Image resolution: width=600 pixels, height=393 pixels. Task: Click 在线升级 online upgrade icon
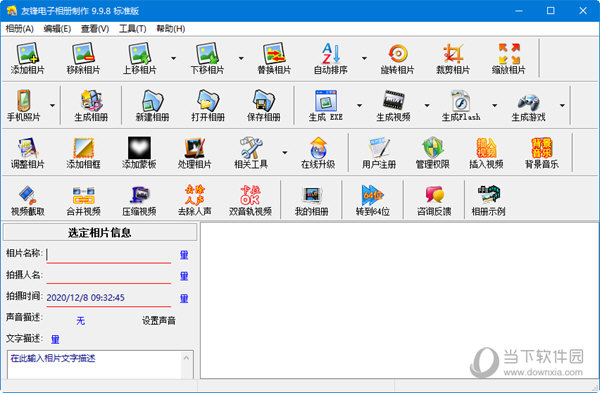click(318, 153)
